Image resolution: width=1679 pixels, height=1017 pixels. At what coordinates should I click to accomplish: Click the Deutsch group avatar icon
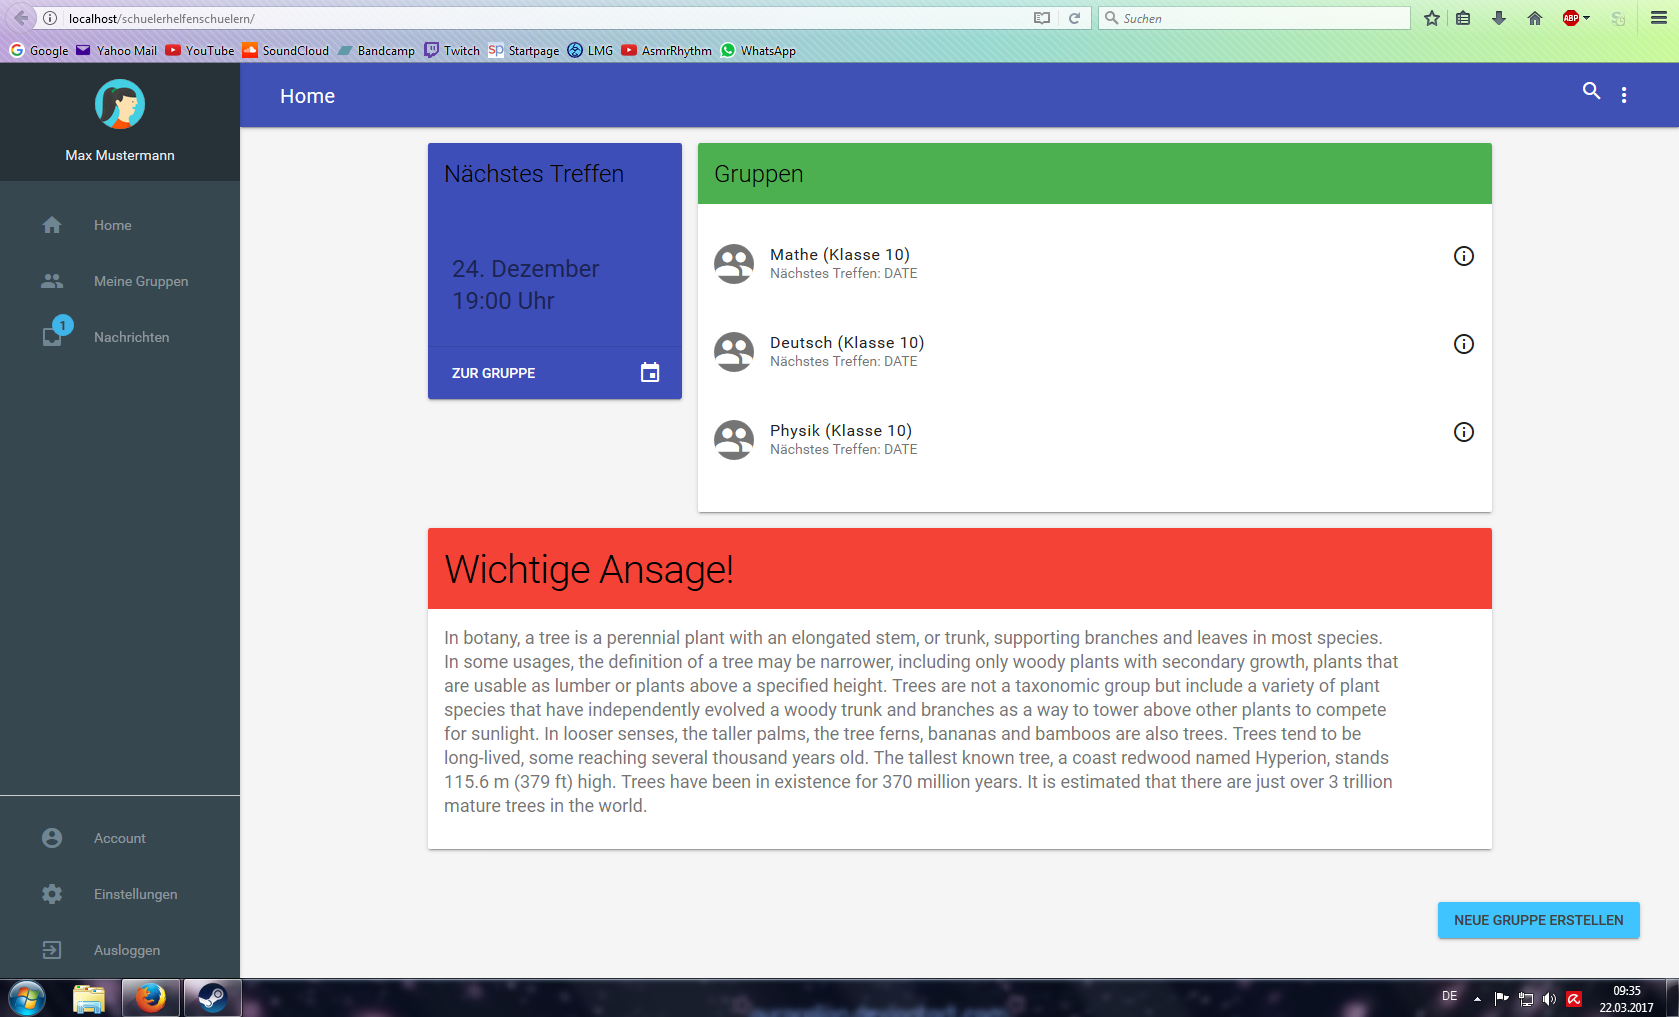pyautogui.click(x=734, y=352)
